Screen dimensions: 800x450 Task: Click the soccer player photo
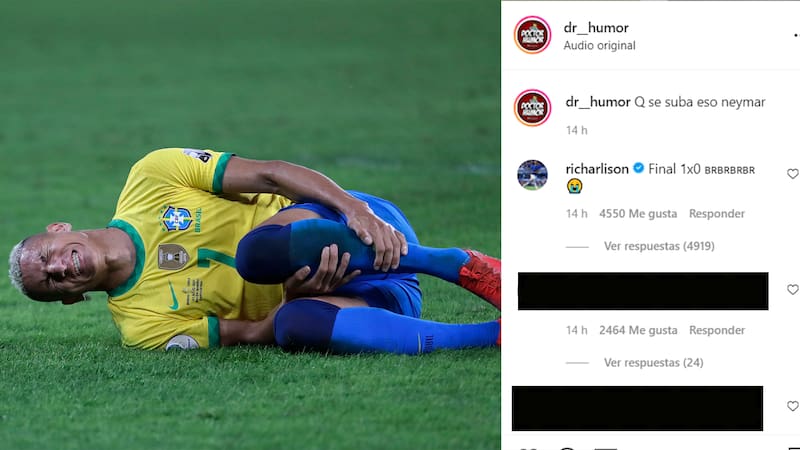pos(250,225)
